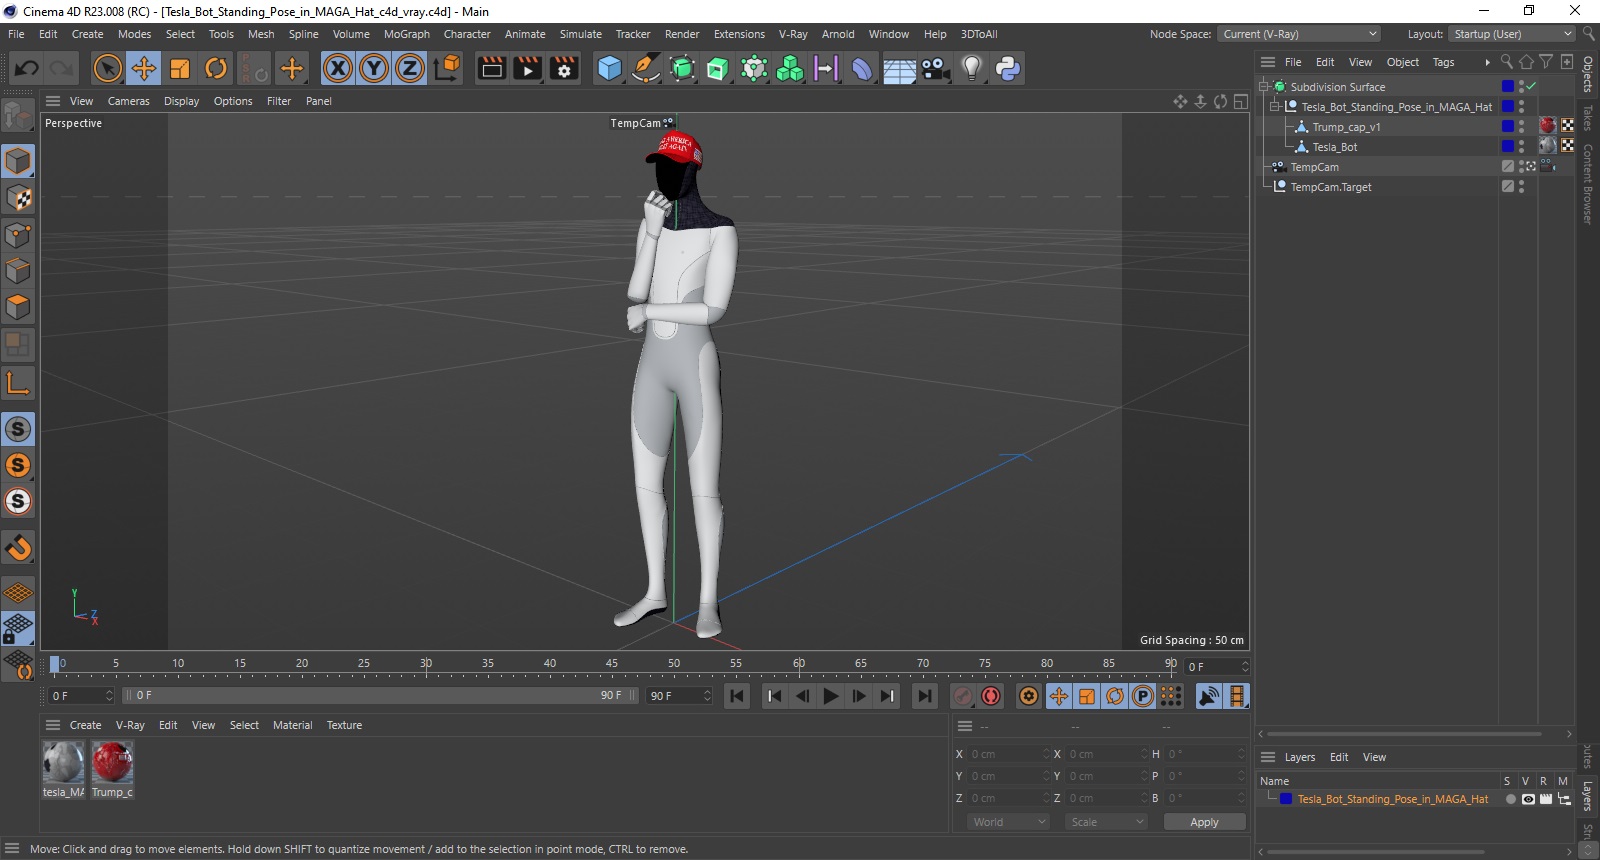Play the animation forward

tap(831, 696)
